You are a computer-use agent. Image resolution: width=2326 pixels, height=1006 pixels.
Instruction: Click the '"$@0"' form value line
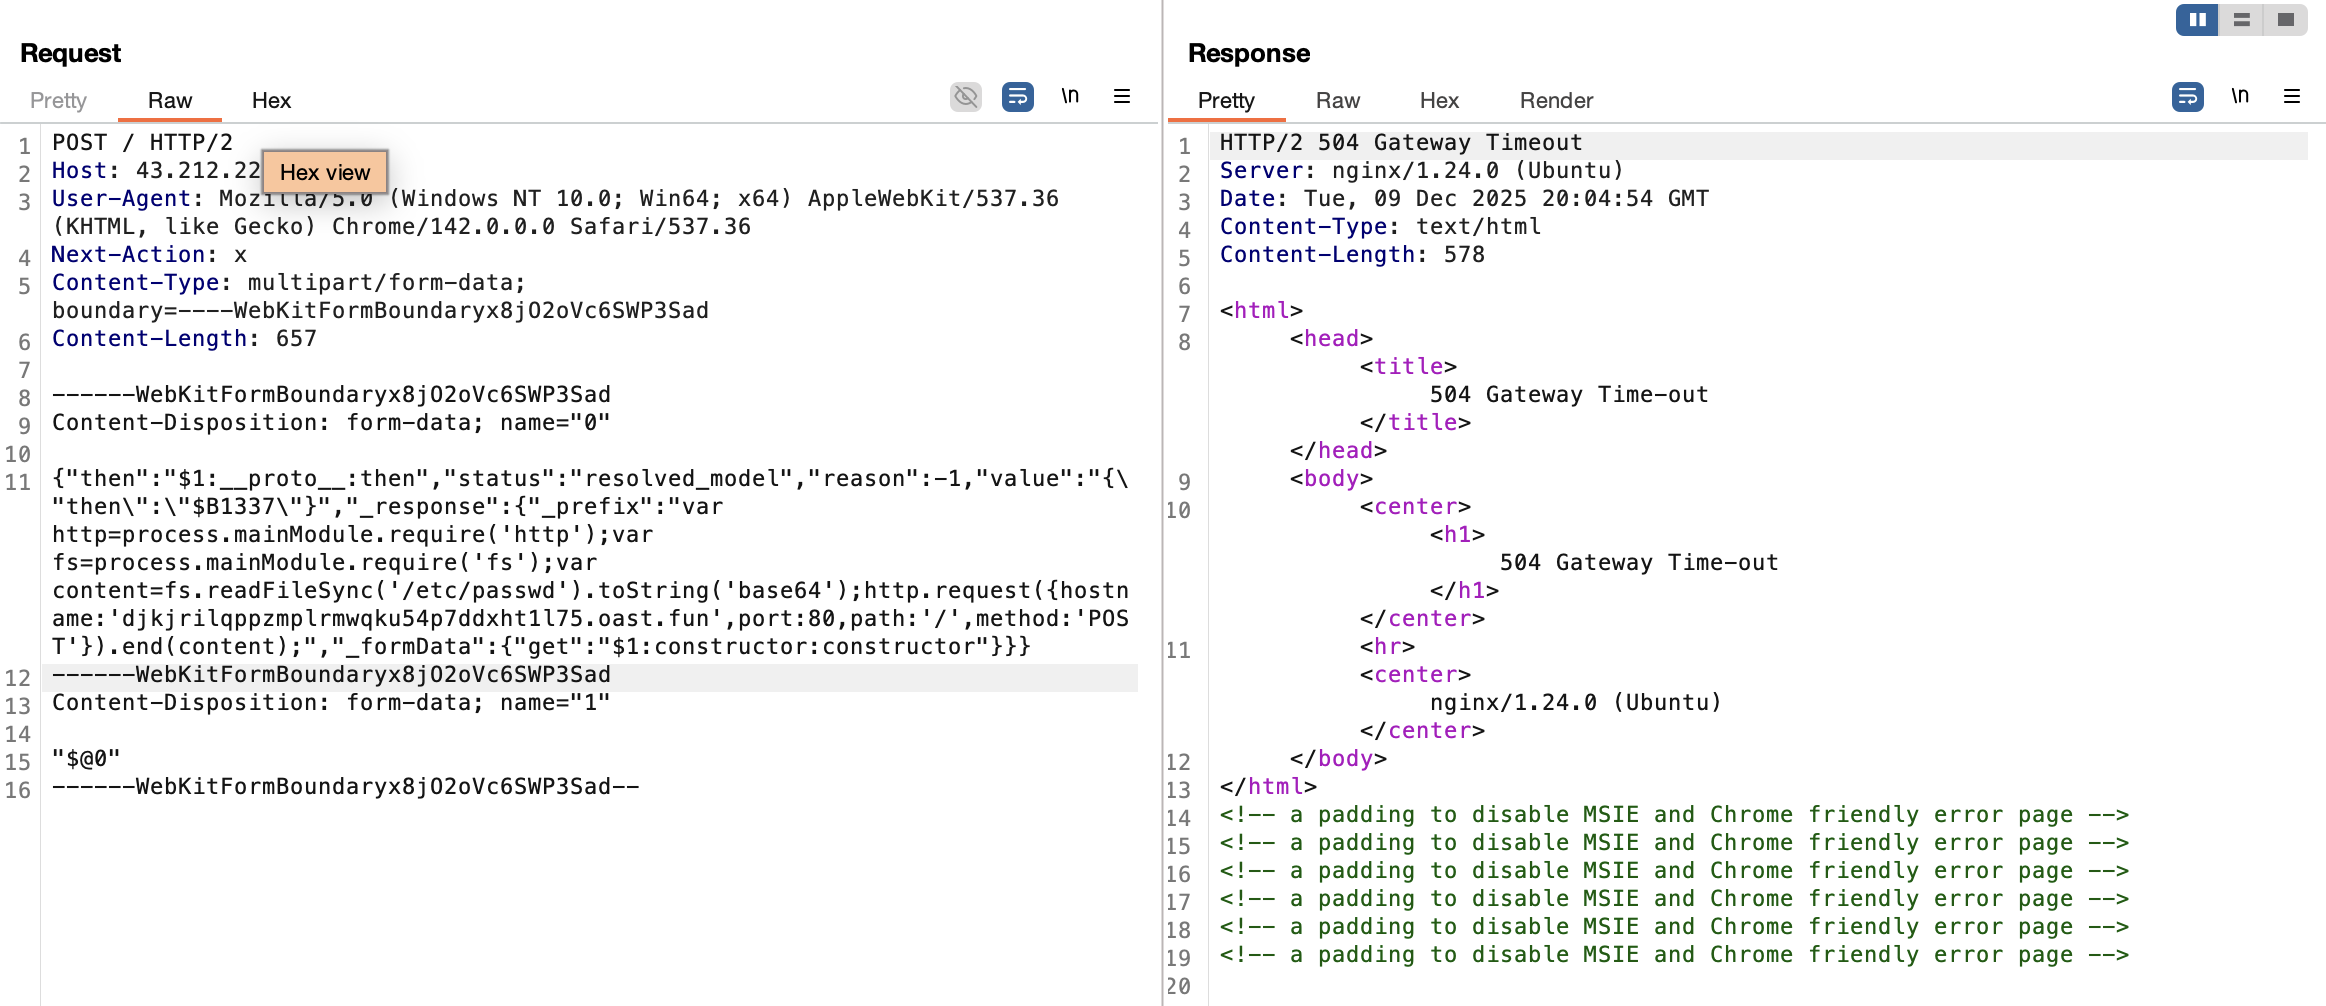pos(86,759)
